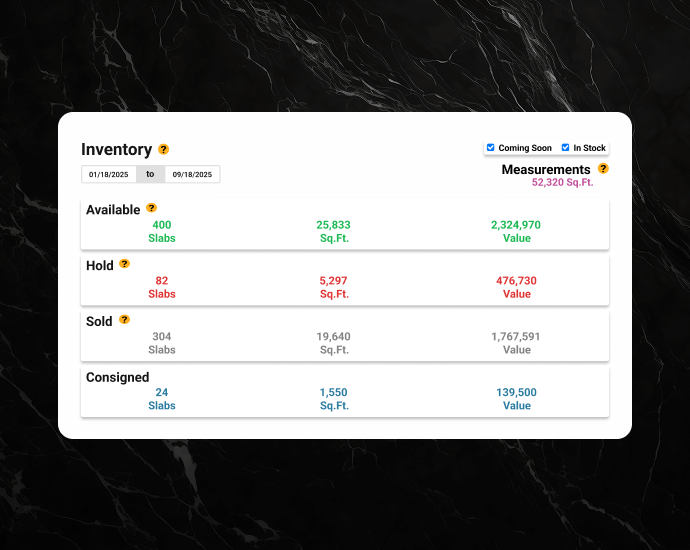
Task: Click the Consigned value 139,500
Action: [516, 393]
